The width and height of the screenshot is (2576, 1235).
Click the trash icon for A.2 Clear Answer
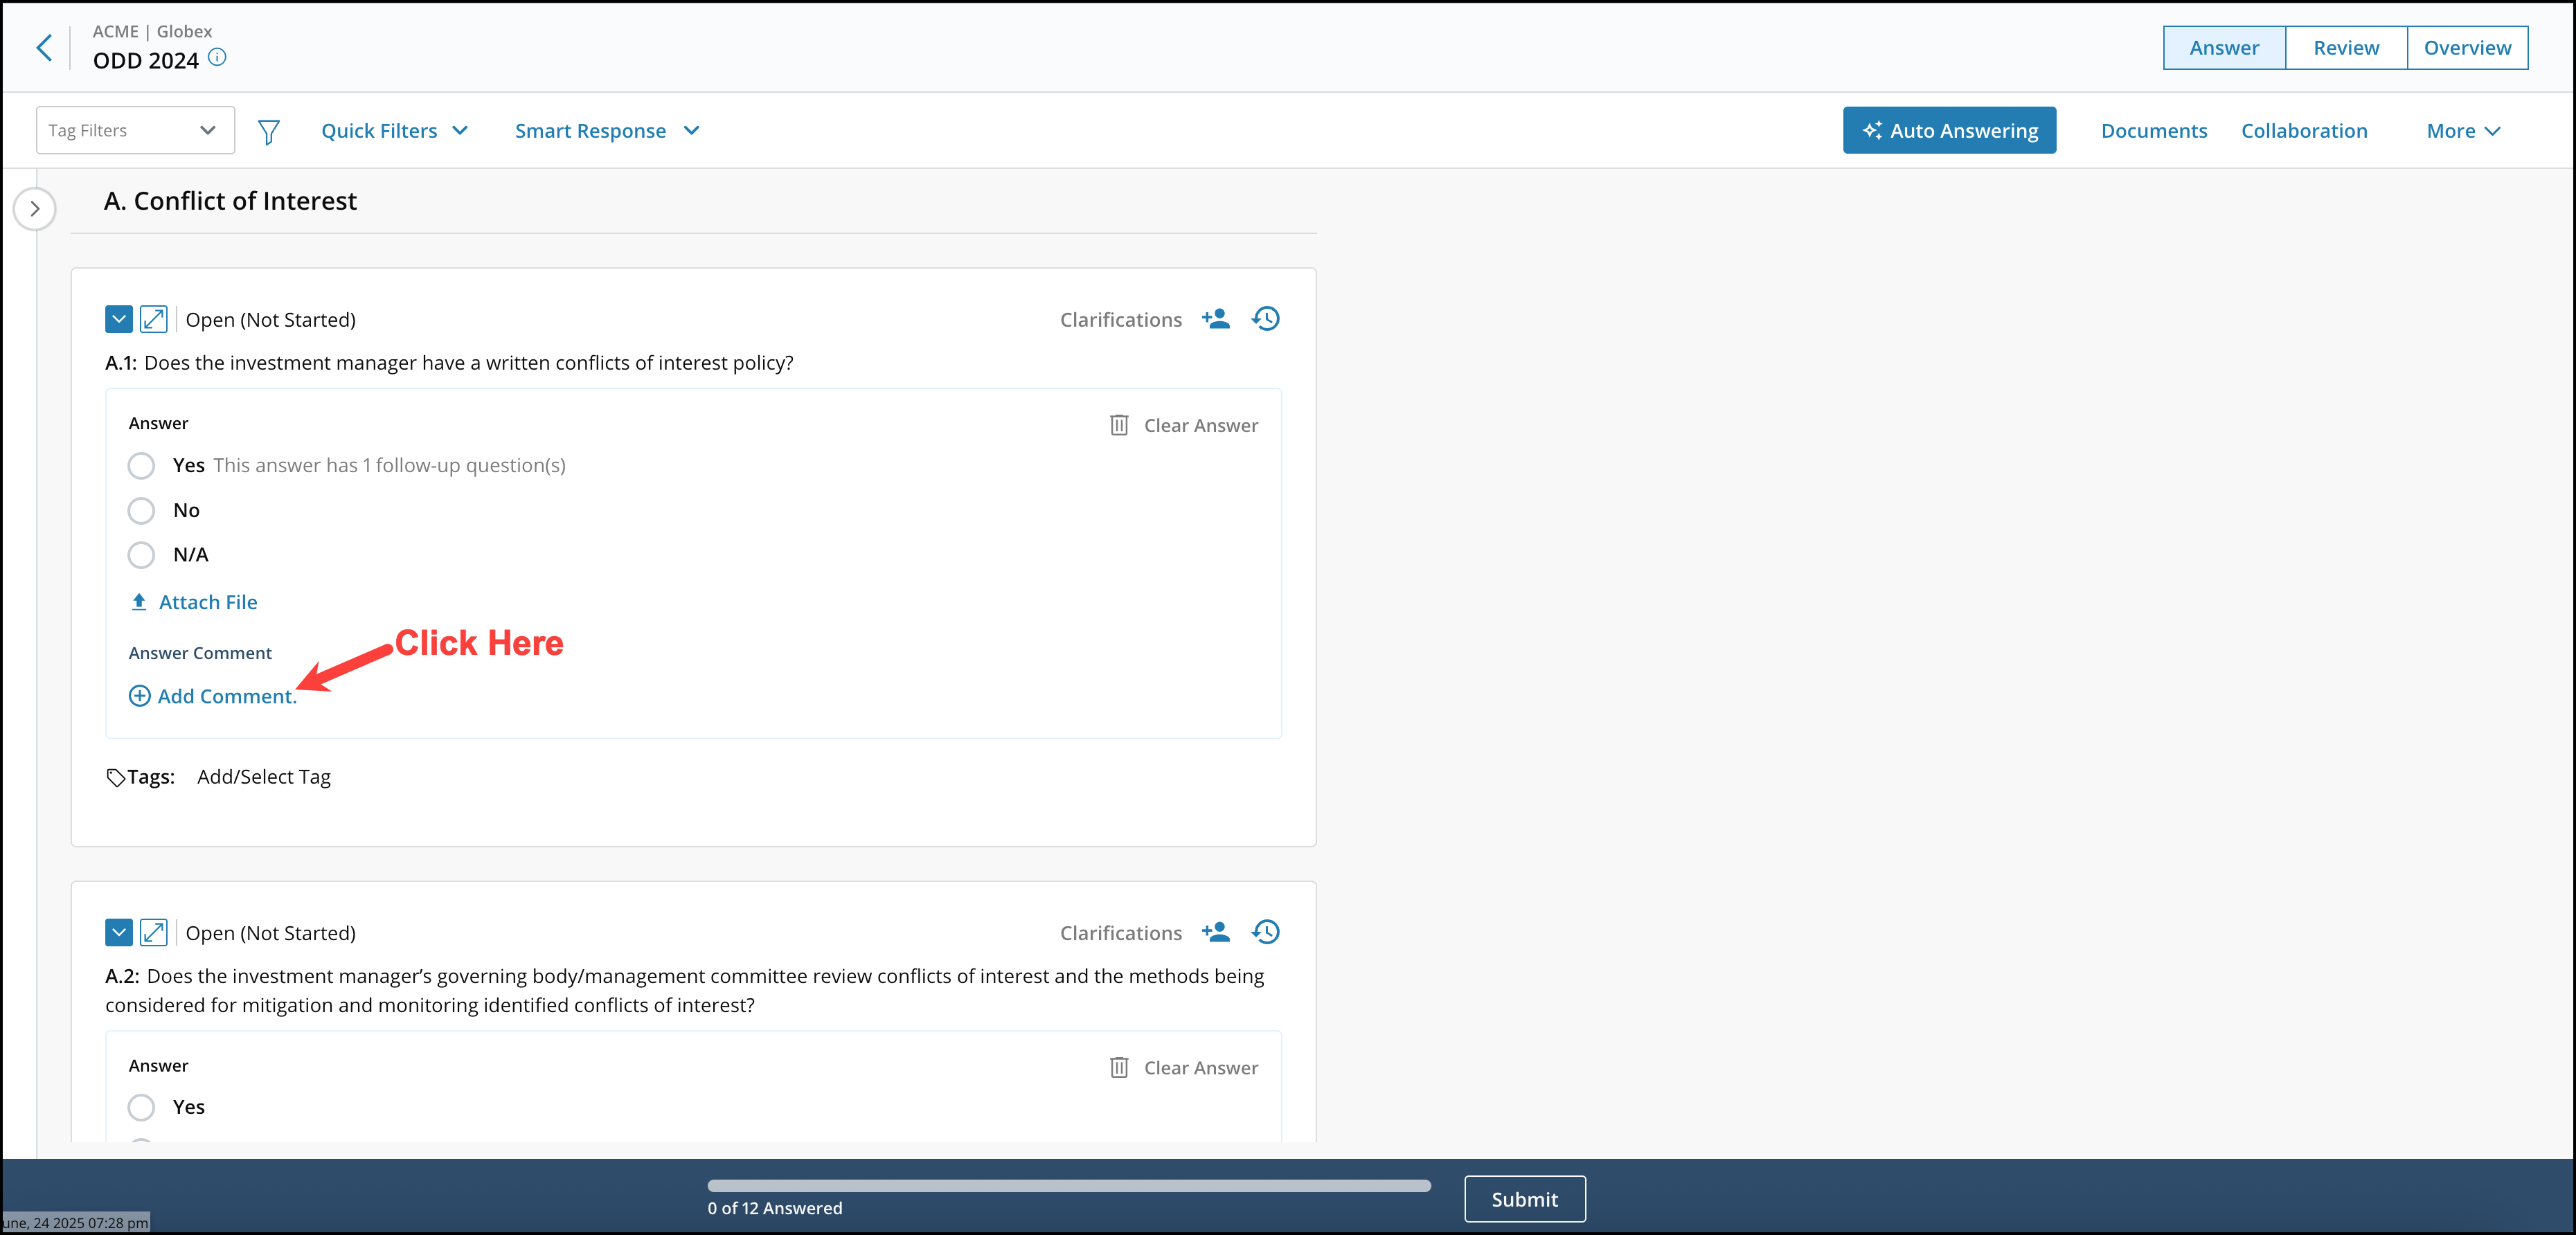pos(1119,1068)
